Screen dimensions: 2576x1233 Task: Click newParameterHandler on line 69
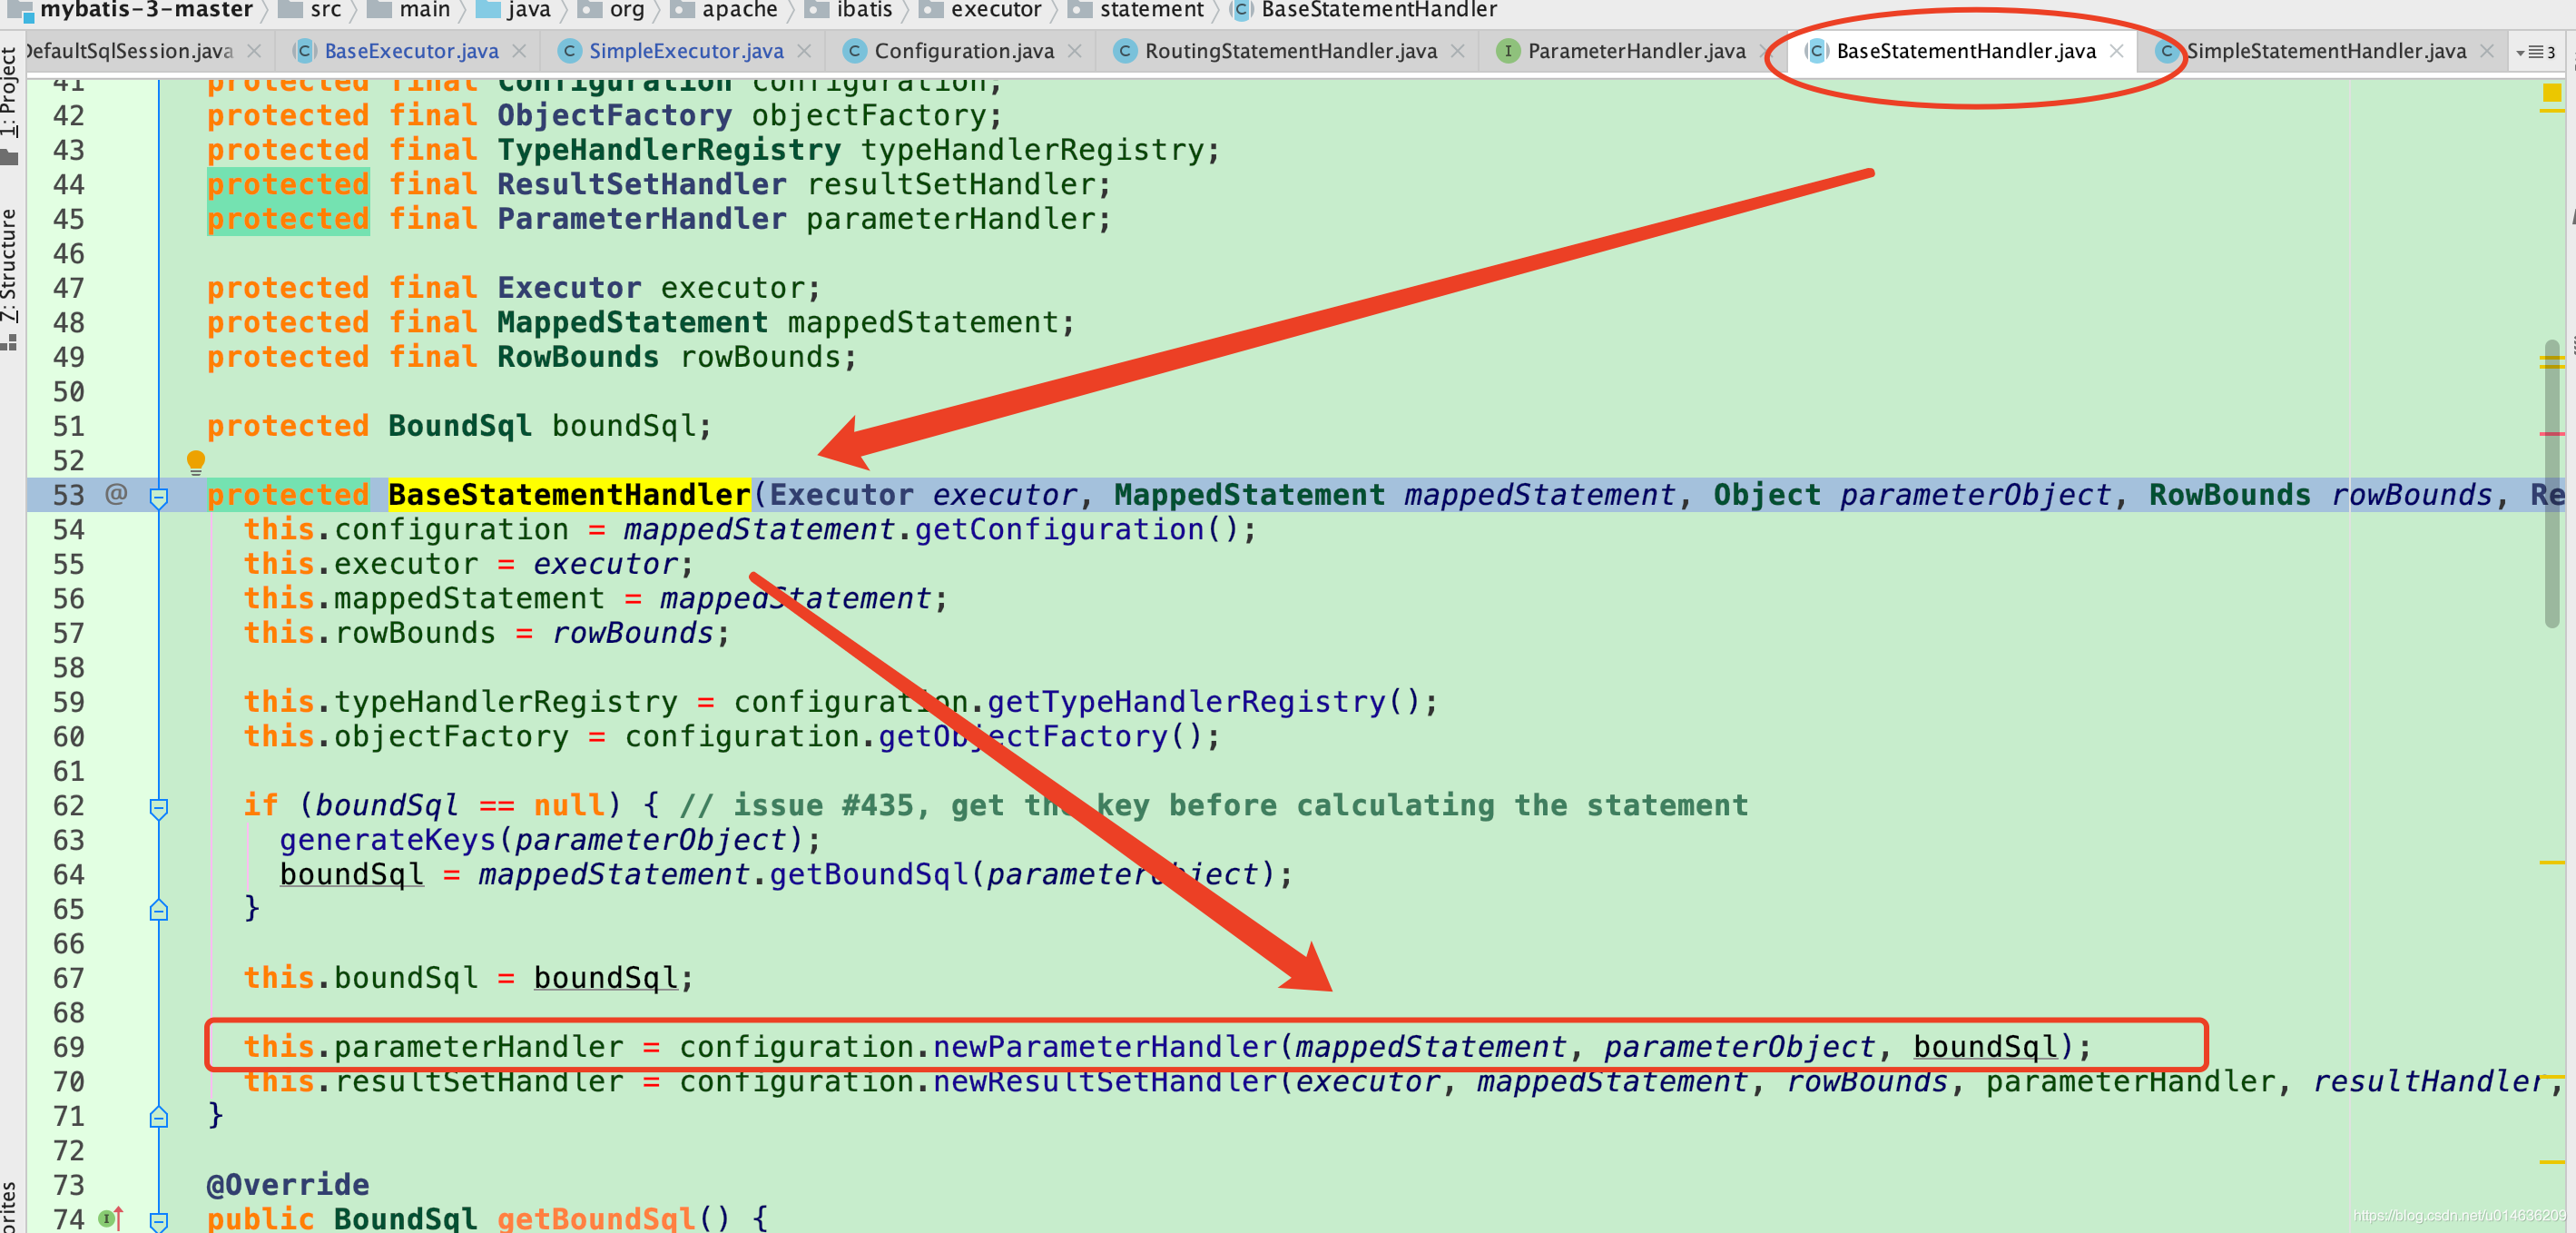(1105, 1047)
